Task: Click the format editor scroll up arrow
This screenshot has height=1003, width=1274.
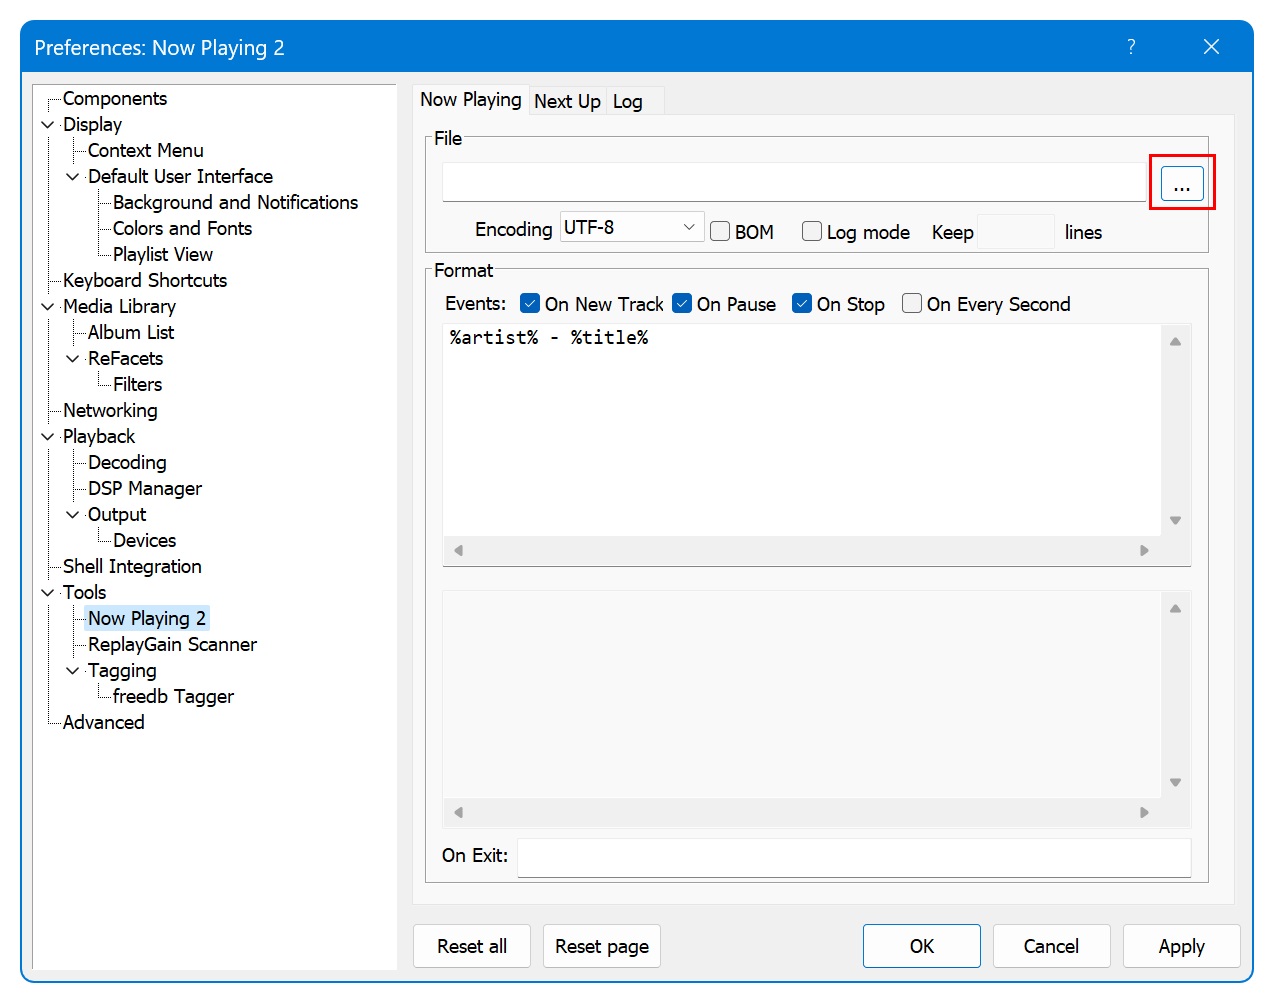Action: (x=1176, y=342)
